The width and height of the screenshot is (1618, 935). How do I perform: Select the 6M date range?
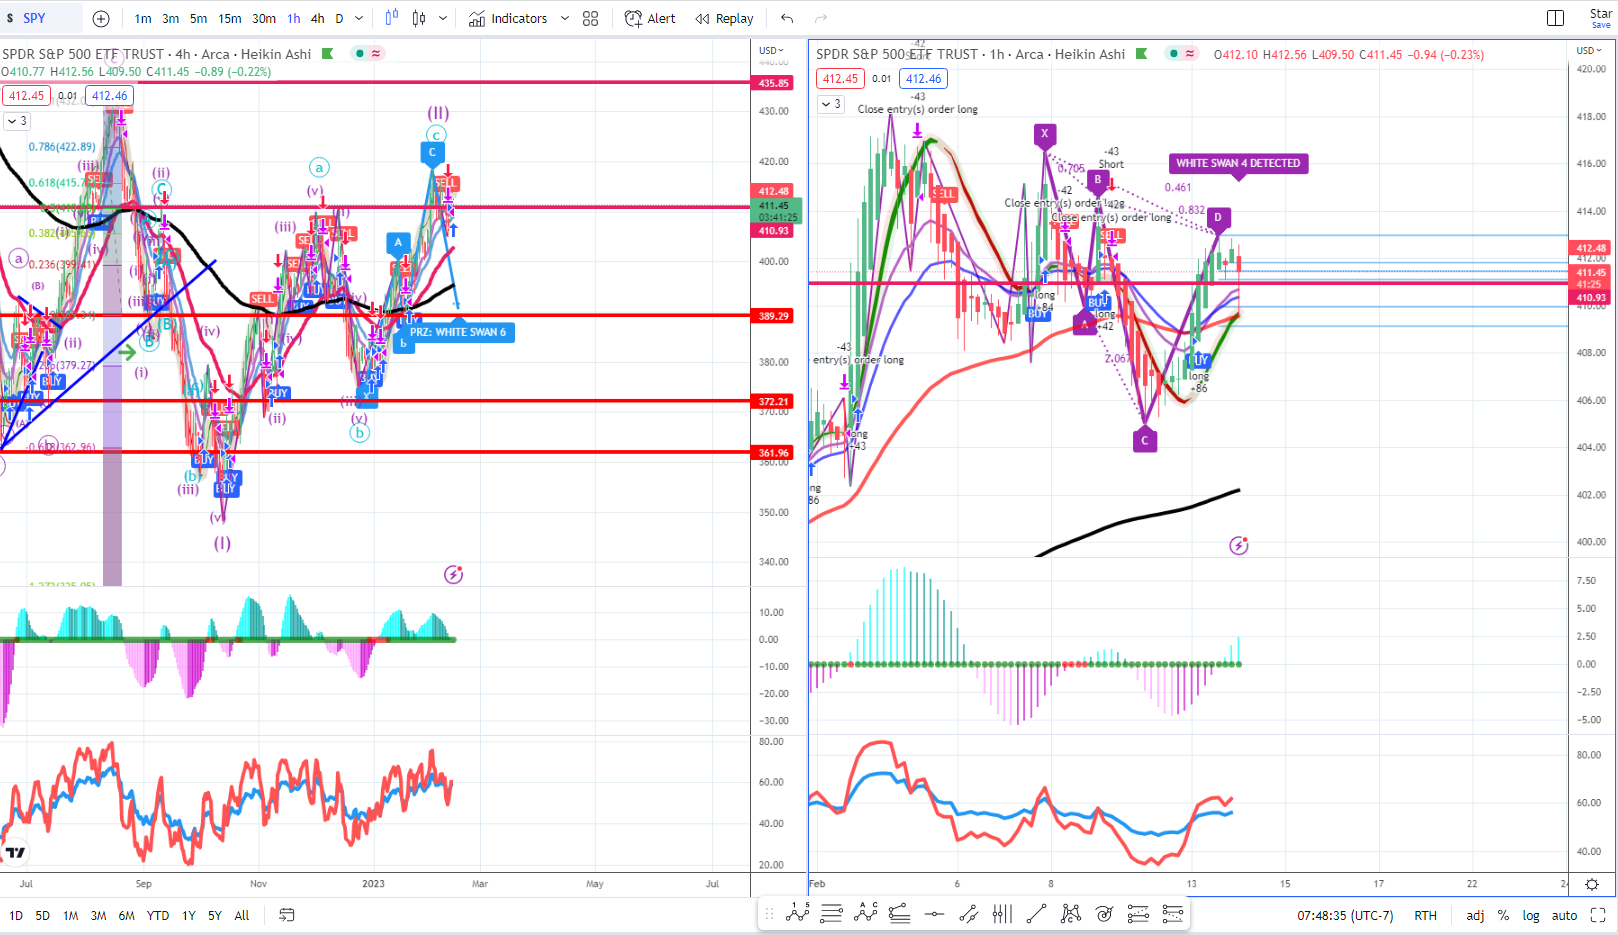(126, 915)
